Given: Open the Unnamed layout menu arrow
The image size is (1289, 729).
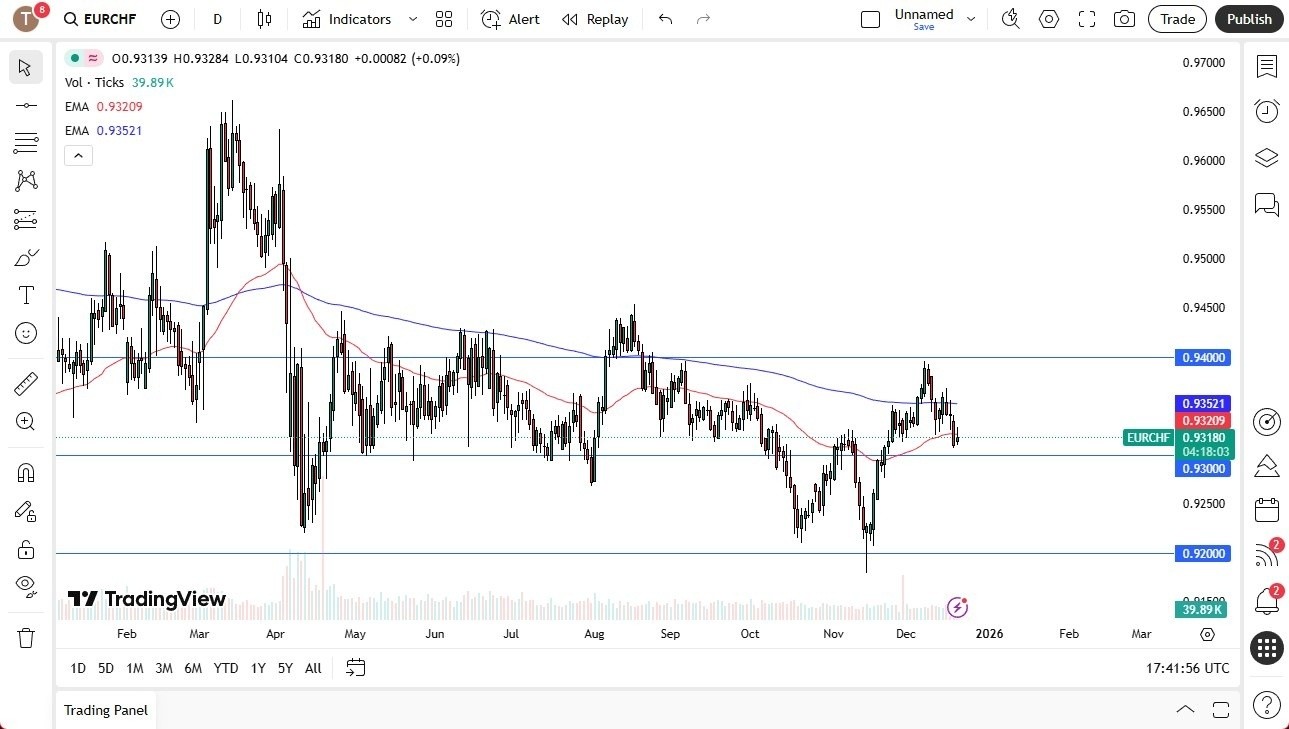Looking at the screenshot, I should click(970, 19).
